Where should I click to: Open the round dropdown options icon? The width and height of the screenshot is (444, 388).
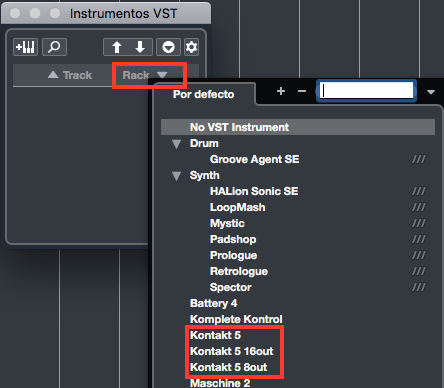[x=168, y=47]
